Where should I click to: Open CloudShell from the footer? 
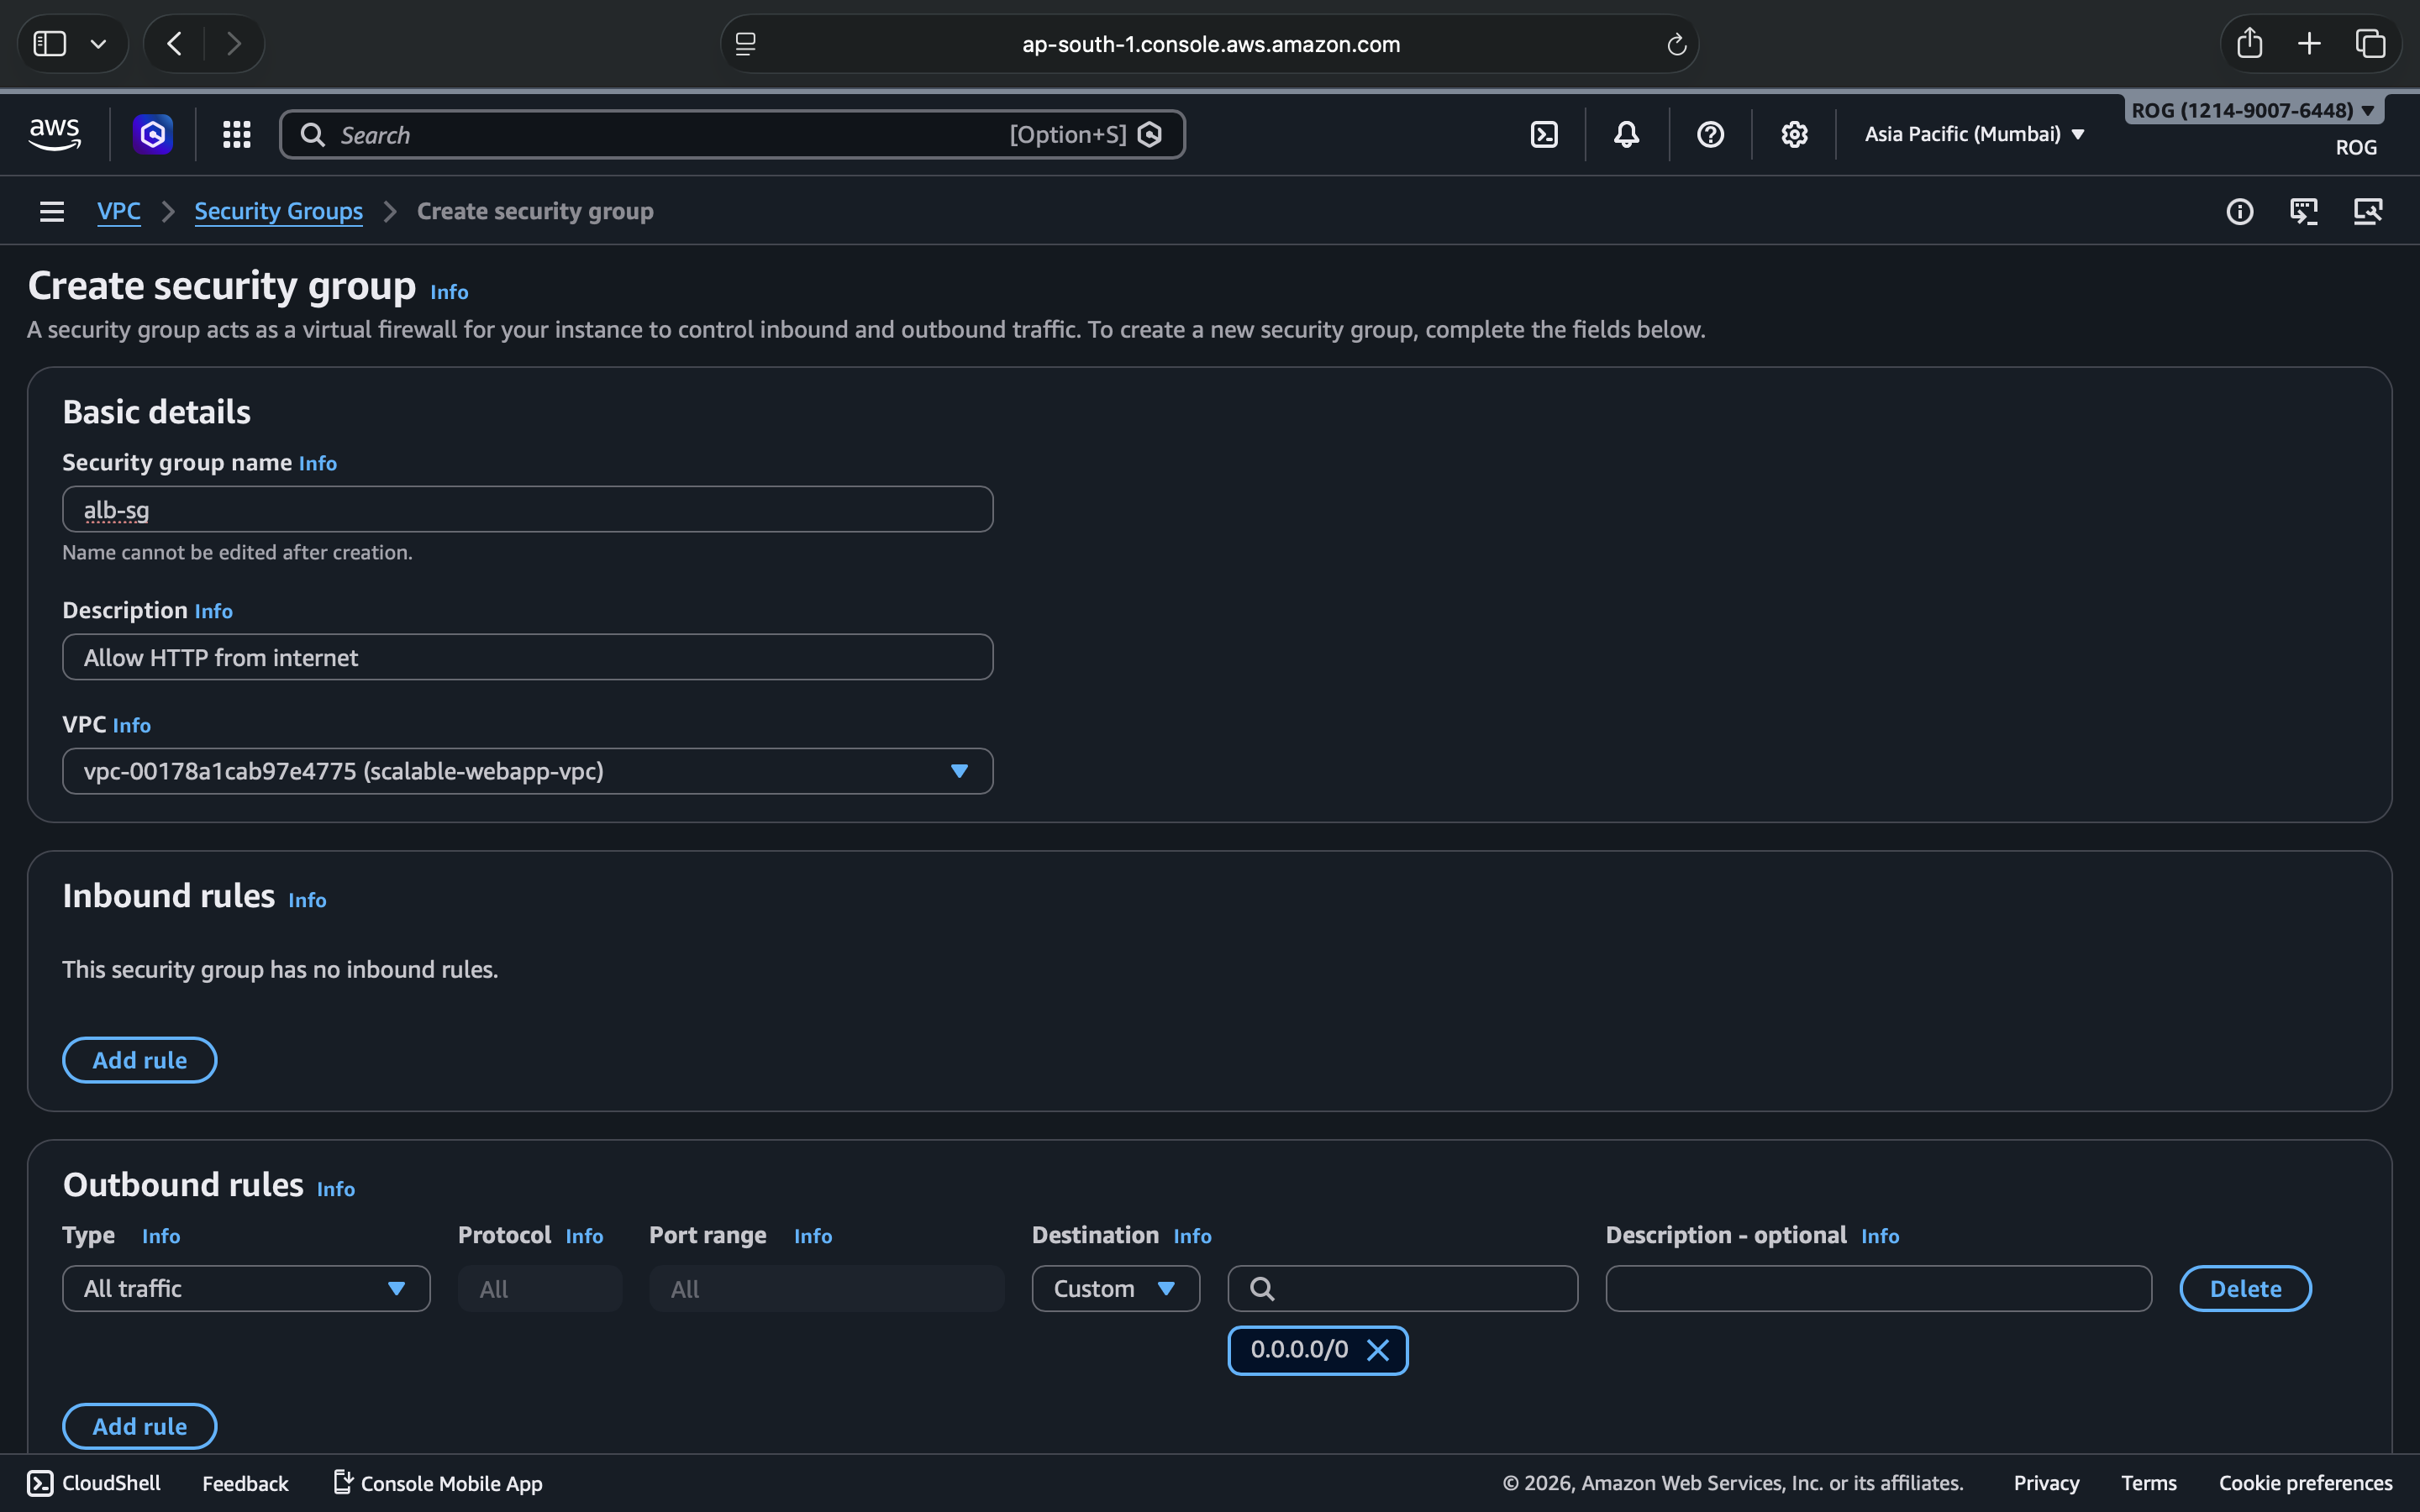click(x=94, y=1483)
